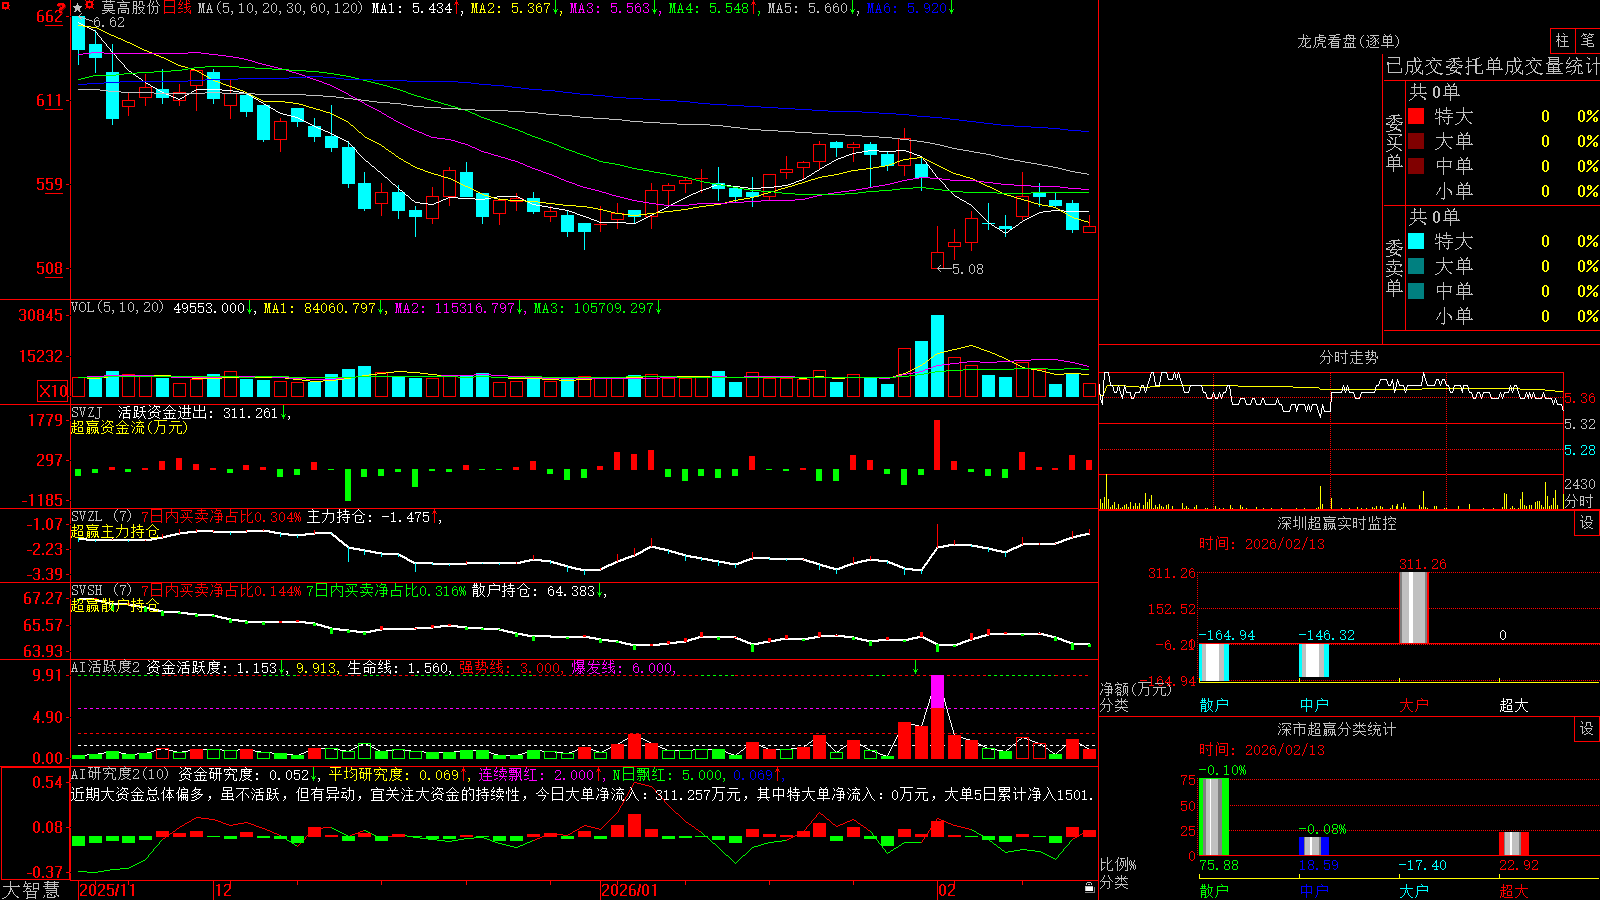
Task: Click the MA(5,10,20,30,60,120) indicator parameters
Action: [280, 8]
